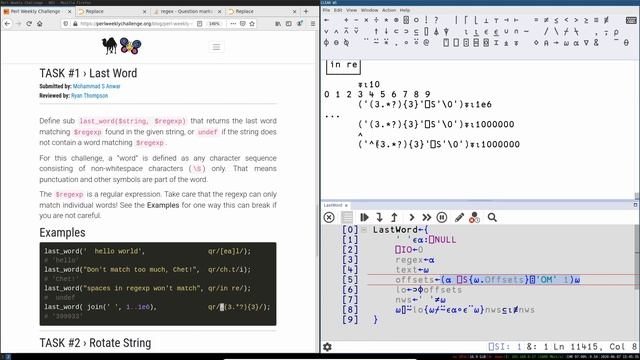The width and height of the screenshot is (640, 360).
Task: Click the maximize pane icon beside the LastWord tab row
Action: tap(636, 205)
